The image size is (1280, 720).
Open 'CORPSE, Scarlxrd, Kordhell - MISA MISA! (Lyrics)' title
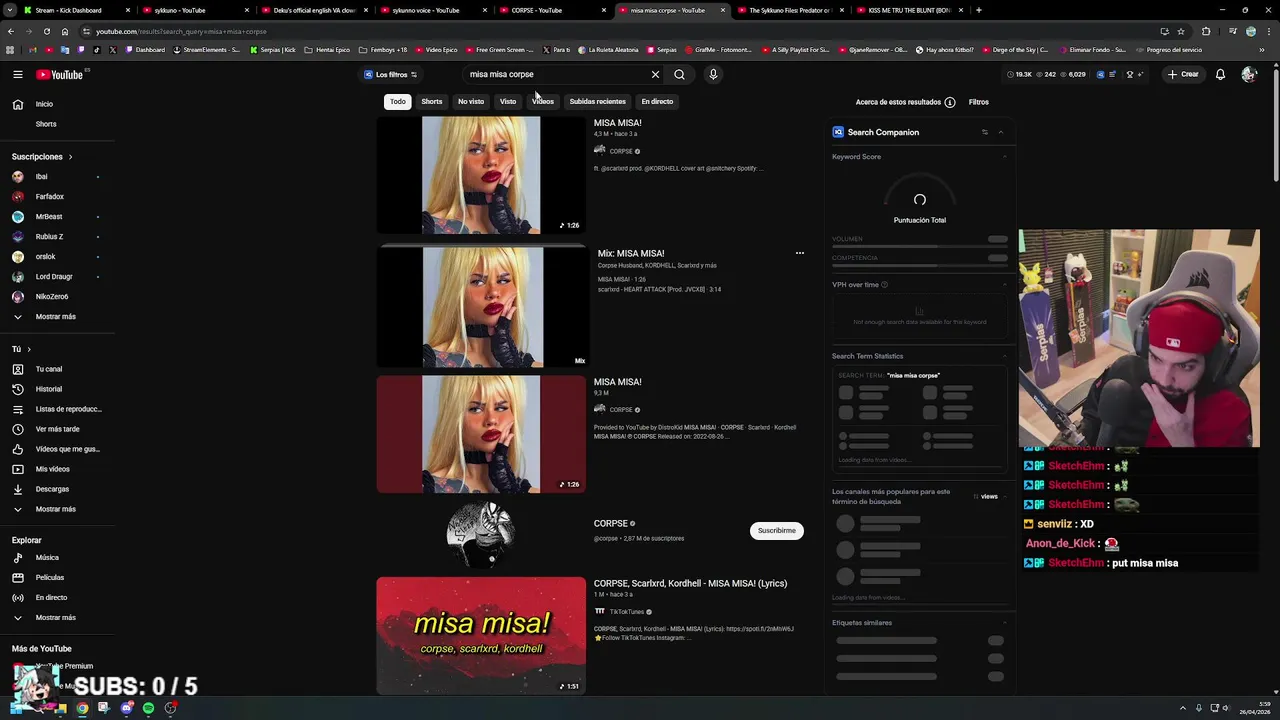pyautogui.click(x=690, y=583)
